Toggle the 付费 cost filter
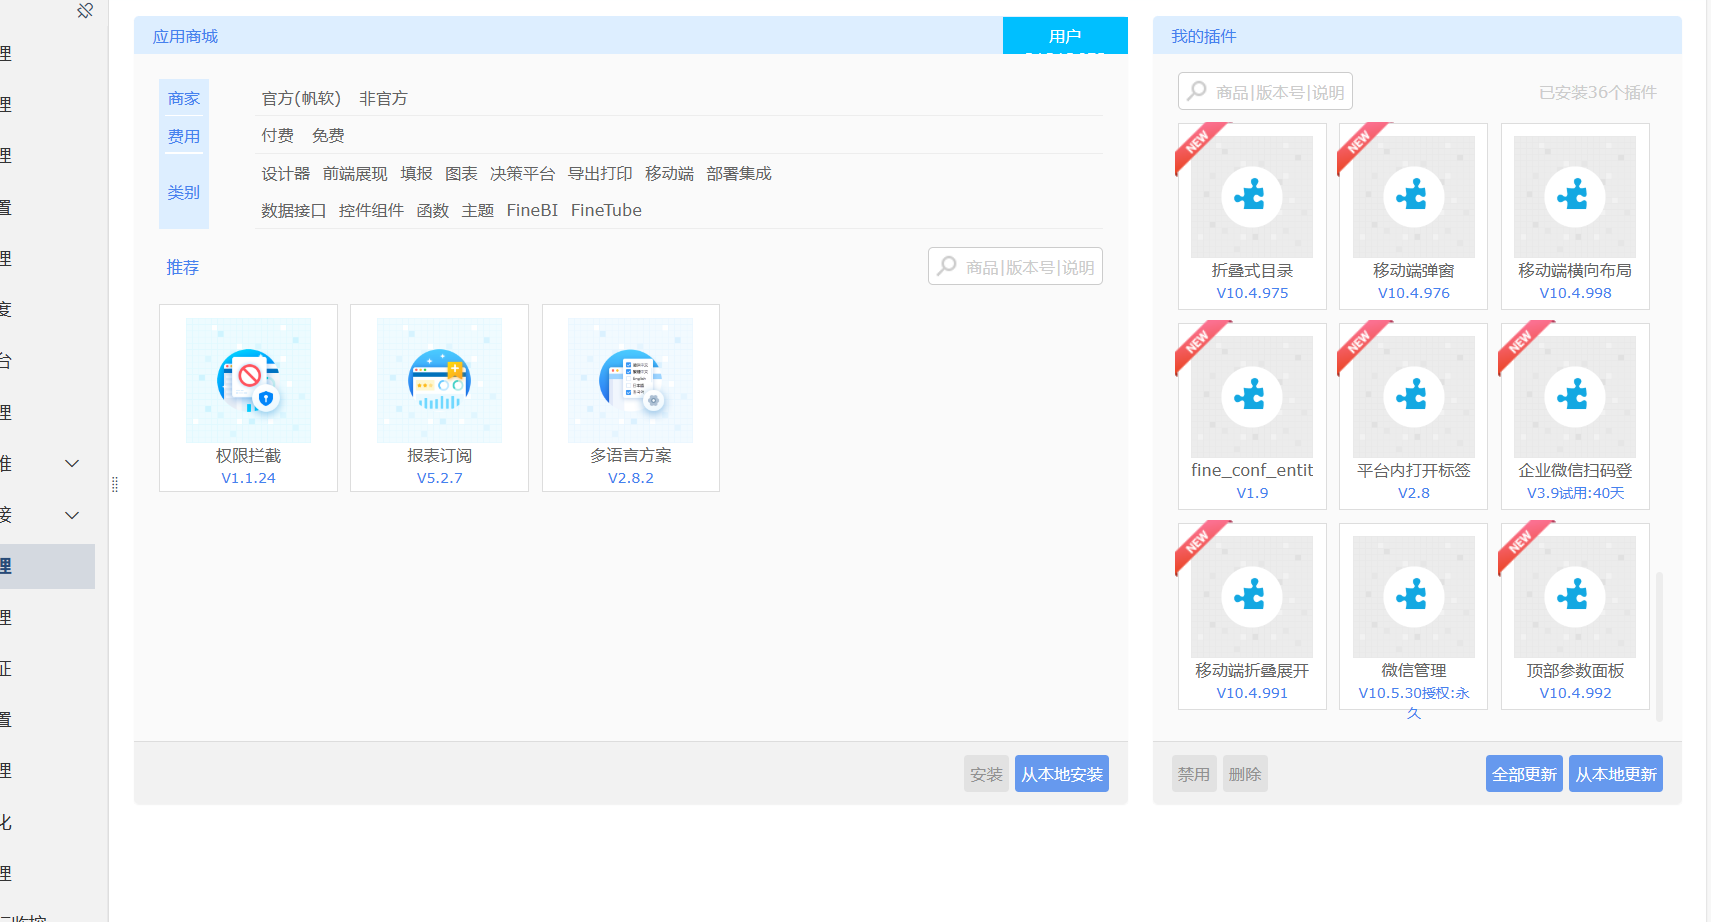 (x=277, y=135)
